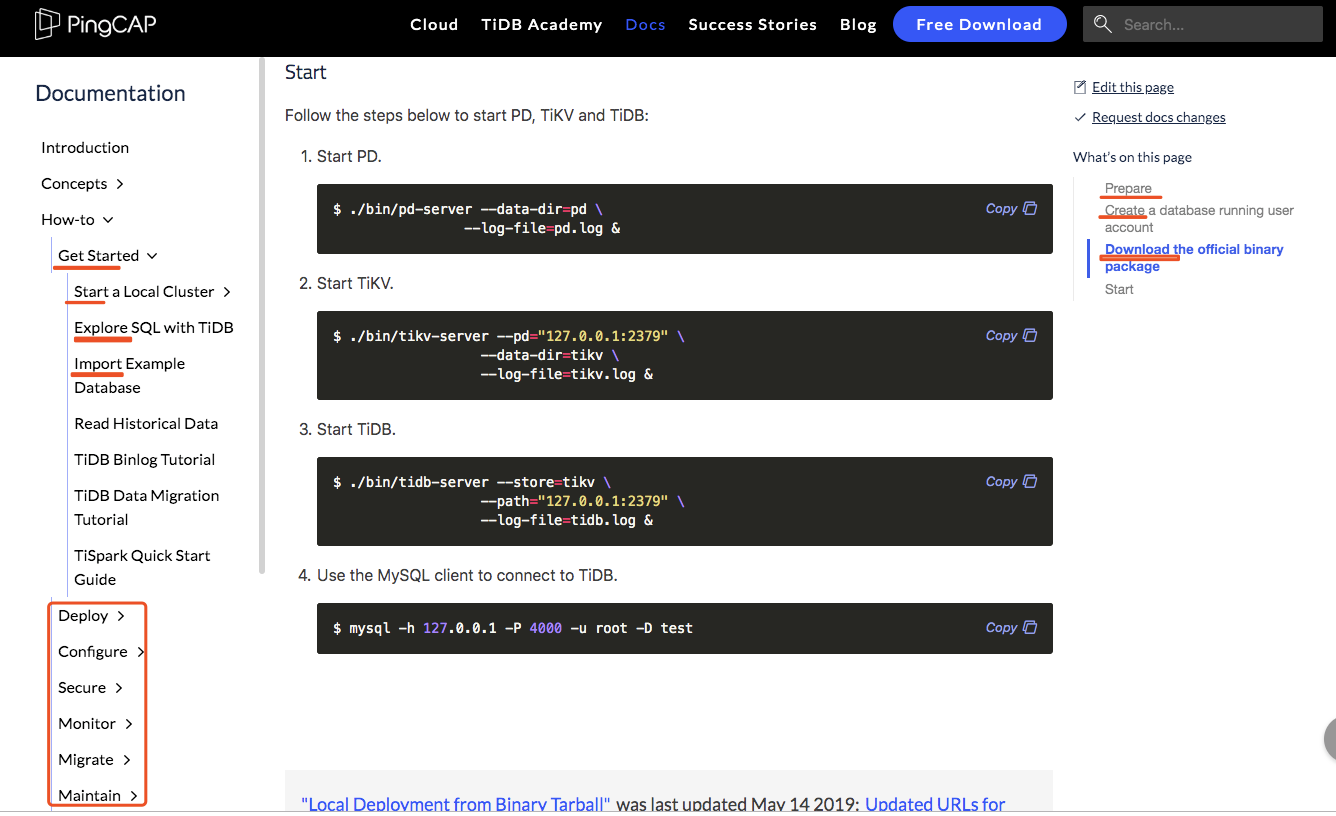Expand the Concepts section chevron
Screen dimensions: 1336x816
tap(120, 184)
